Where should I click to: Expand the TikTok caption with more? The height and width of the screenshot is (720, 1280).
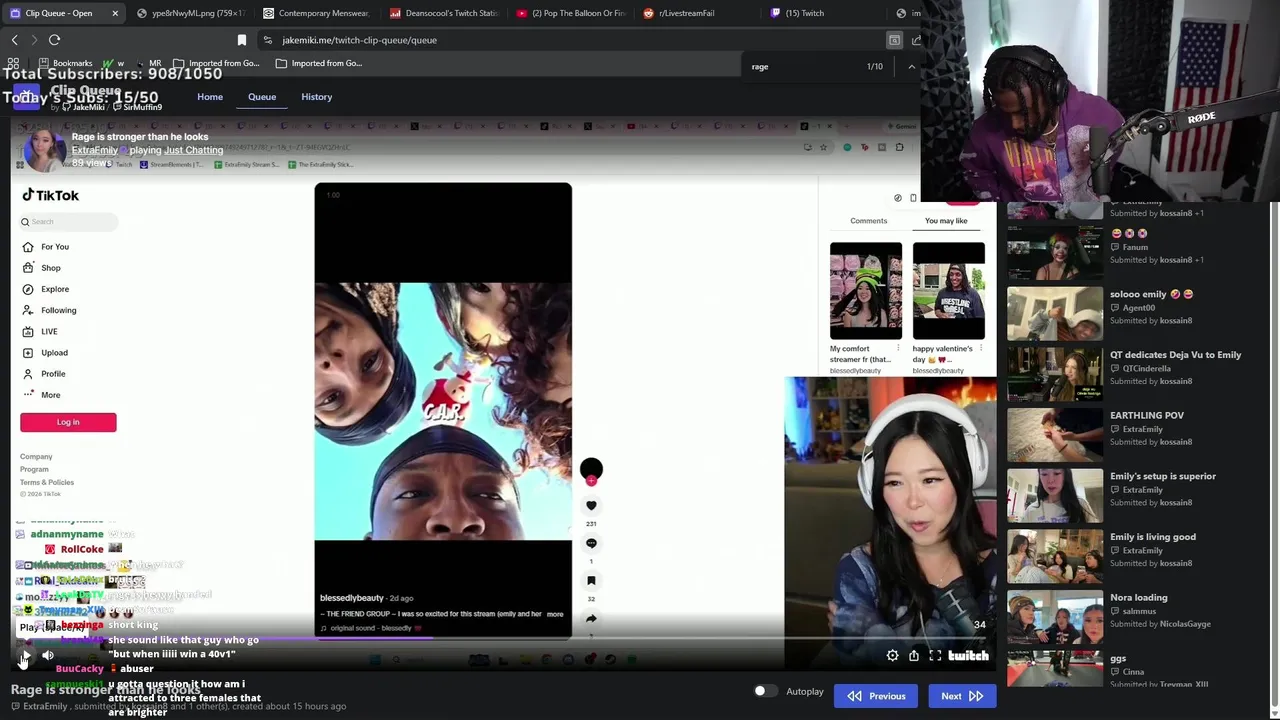555,614
